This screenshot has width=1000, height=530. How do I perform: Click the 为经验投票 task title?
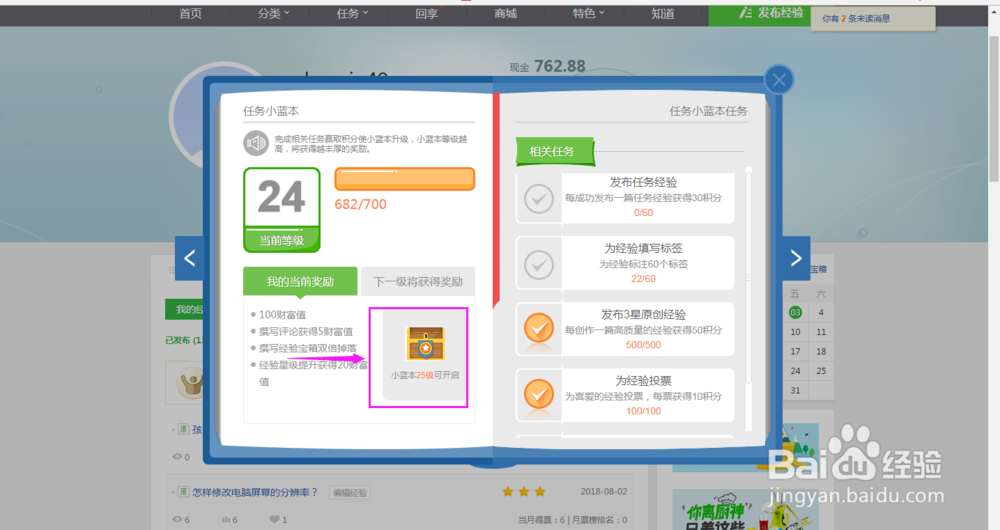point(643,381)
